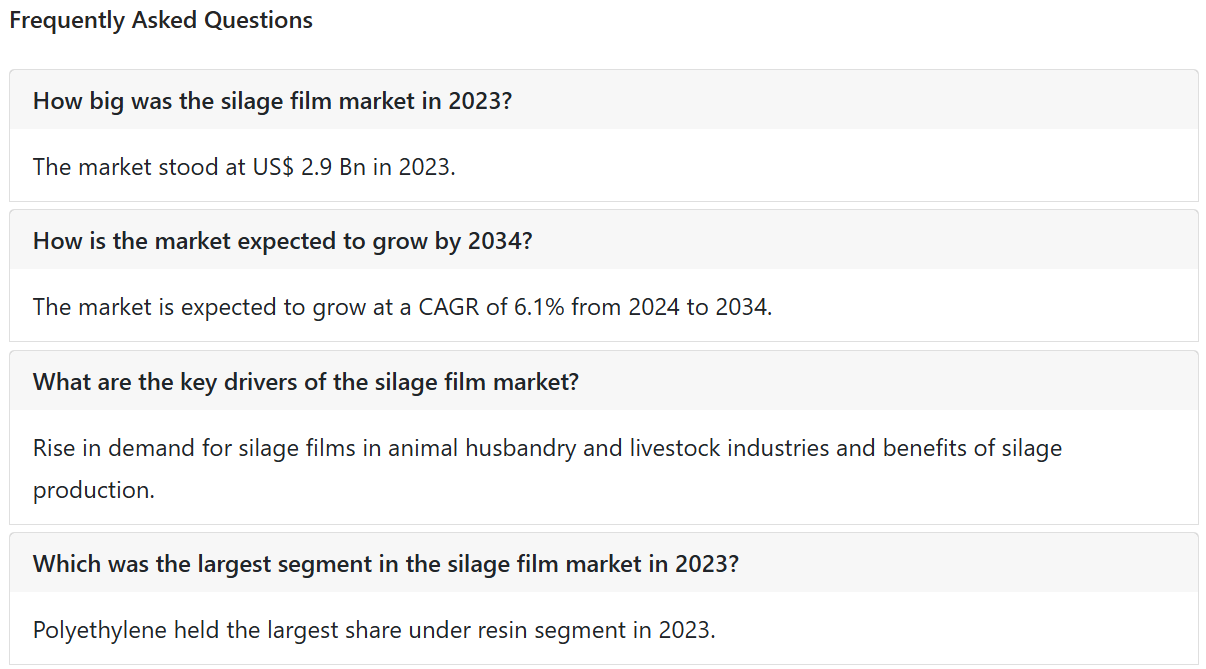The height and width of the screenshot is (669, 1206).
Task: Click the answer about demand in animal husbandry
Action: pos(547,468)
